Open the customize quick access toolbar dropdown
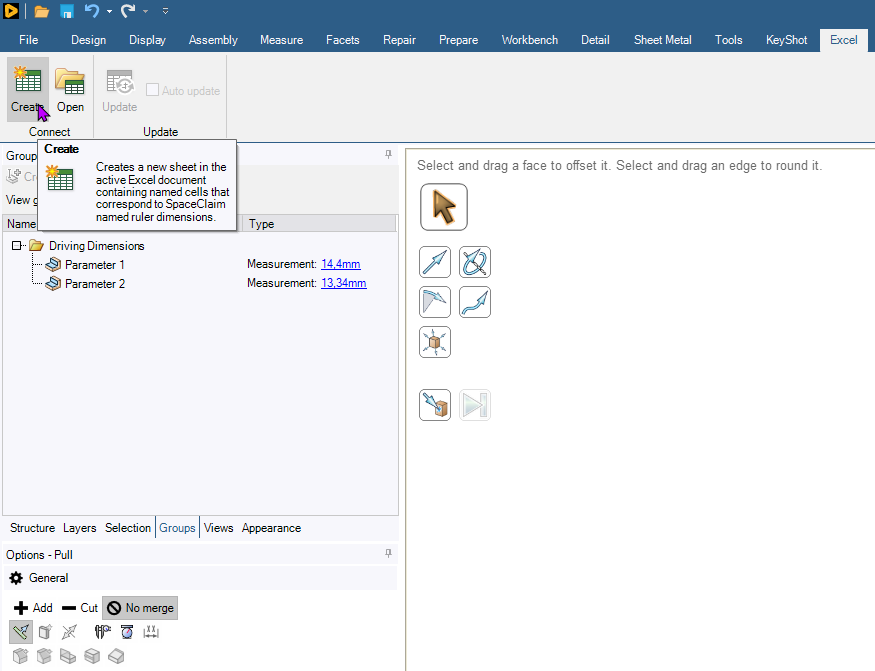The width and height of the screenshot is (875, 671). (x=166, y=11)
